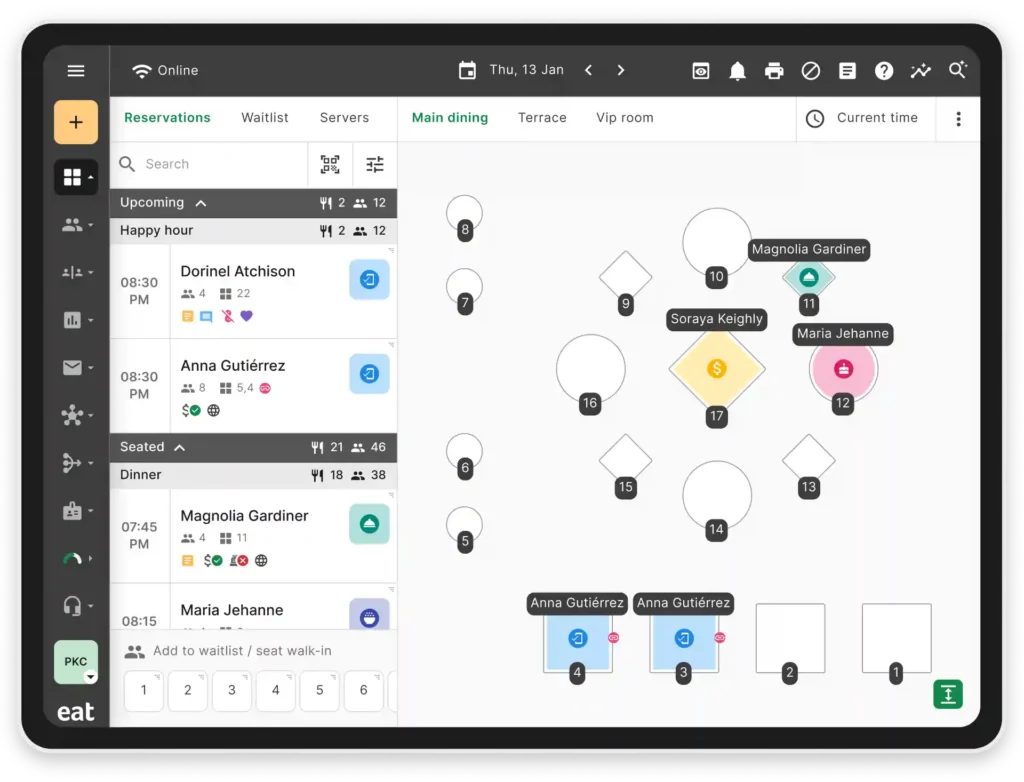Open the hamburger menu

tap(76, 71)
